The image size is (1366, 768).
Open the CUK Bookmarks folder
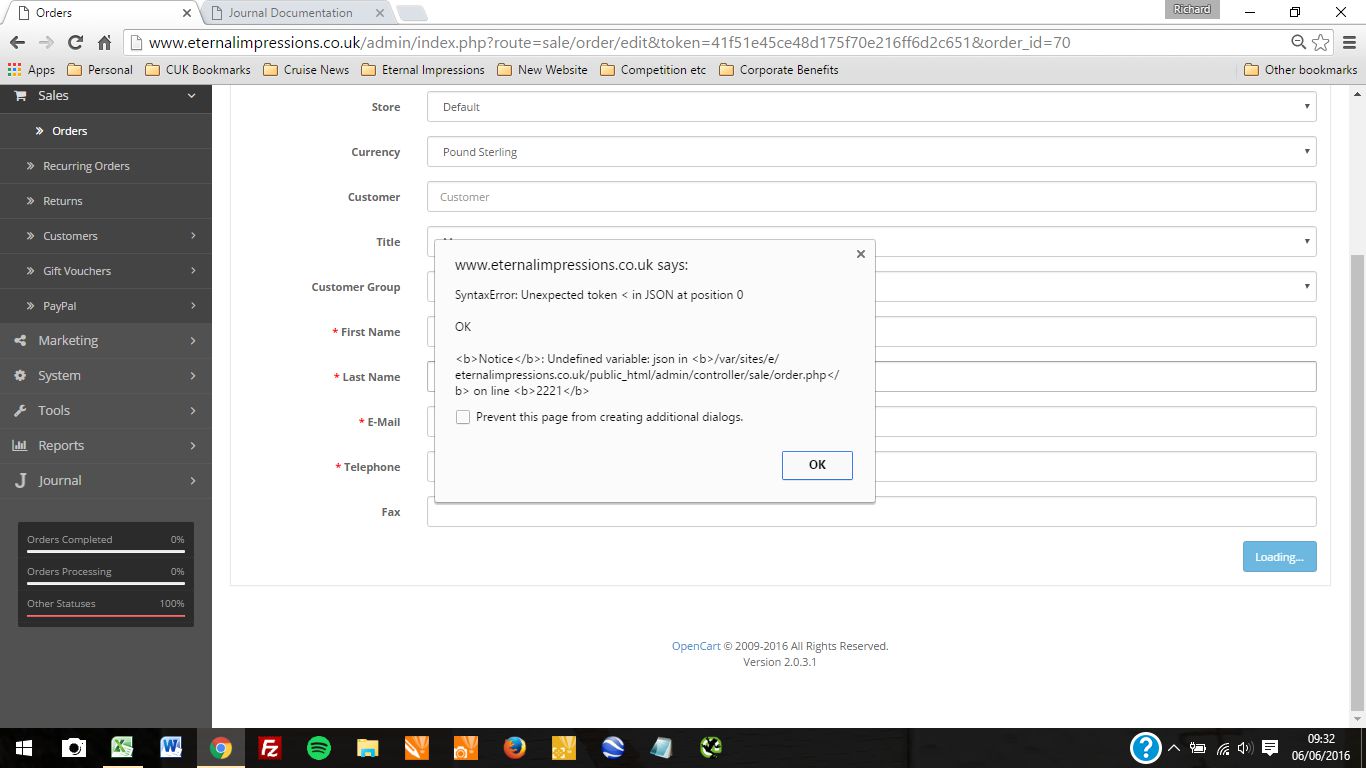pyautogui.click(x=197, y=70)
